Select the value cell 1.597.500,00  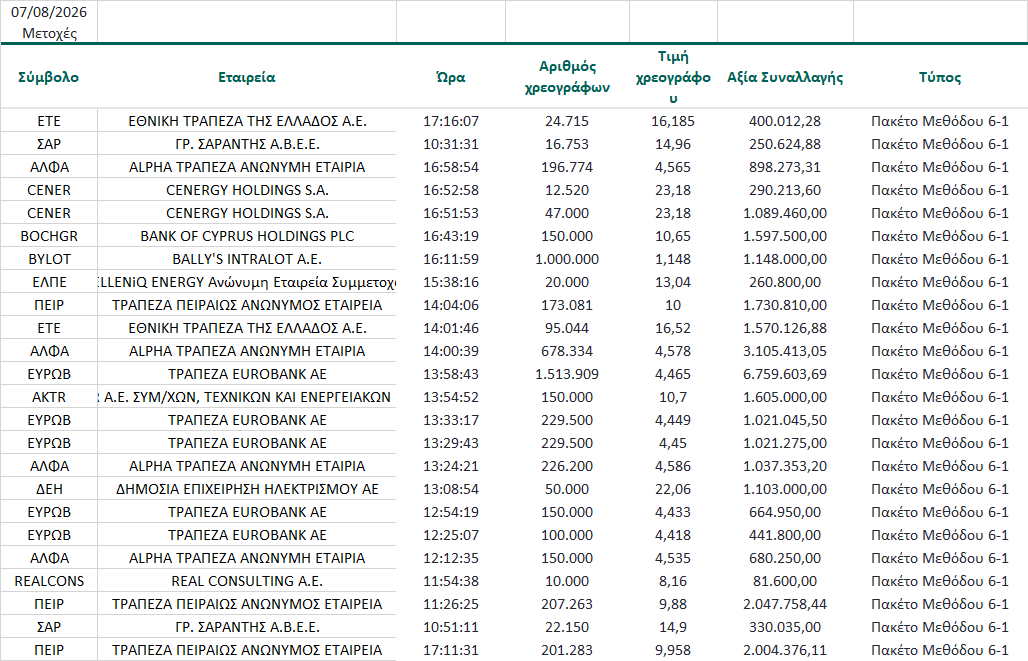pyautogui.click(x=785, y=236)
